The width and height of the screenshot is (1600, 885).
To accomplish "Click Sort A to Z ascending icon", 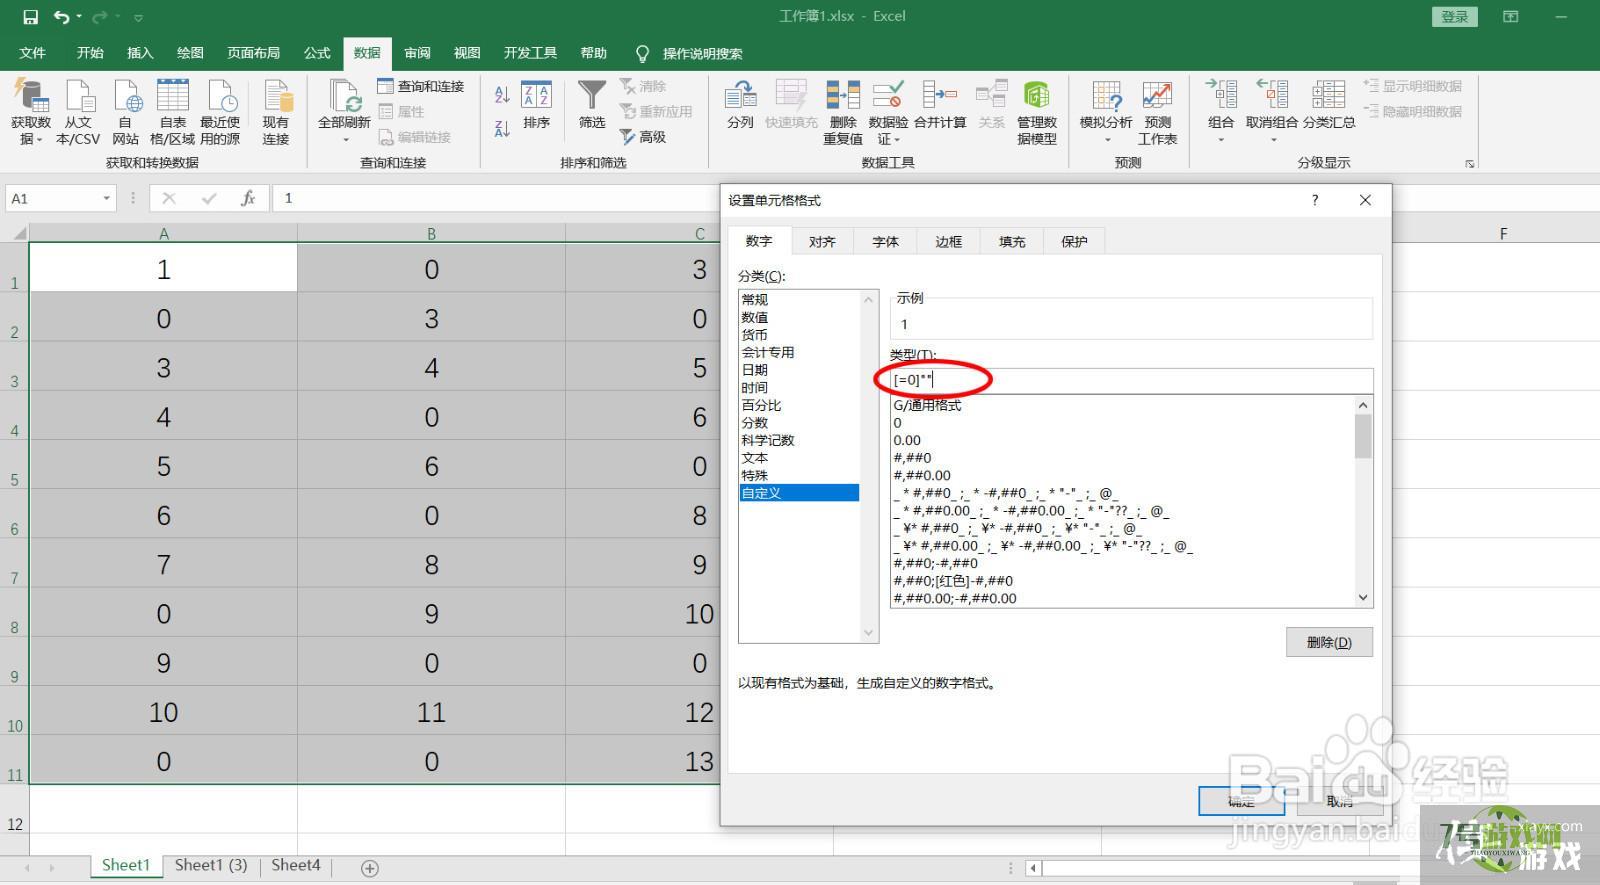I will coord(502,95).
